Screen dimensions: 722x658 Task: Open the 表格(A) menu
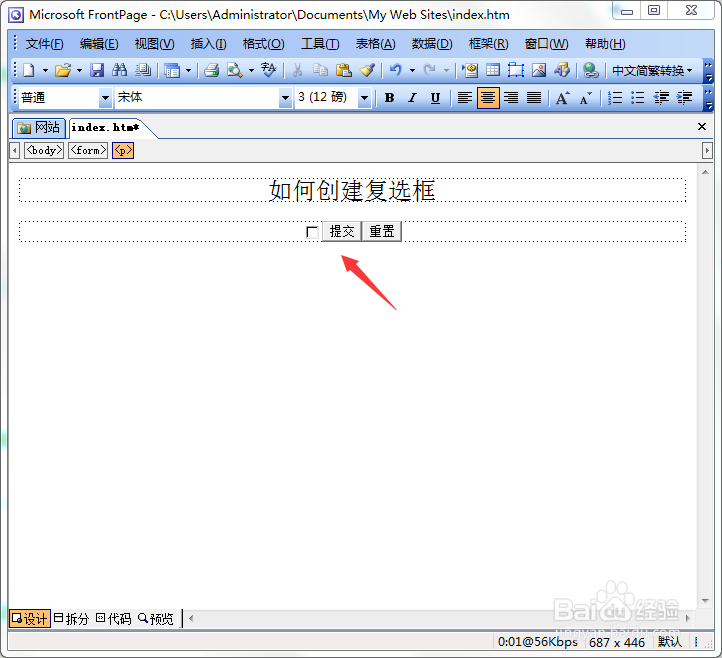click(375, 44)
